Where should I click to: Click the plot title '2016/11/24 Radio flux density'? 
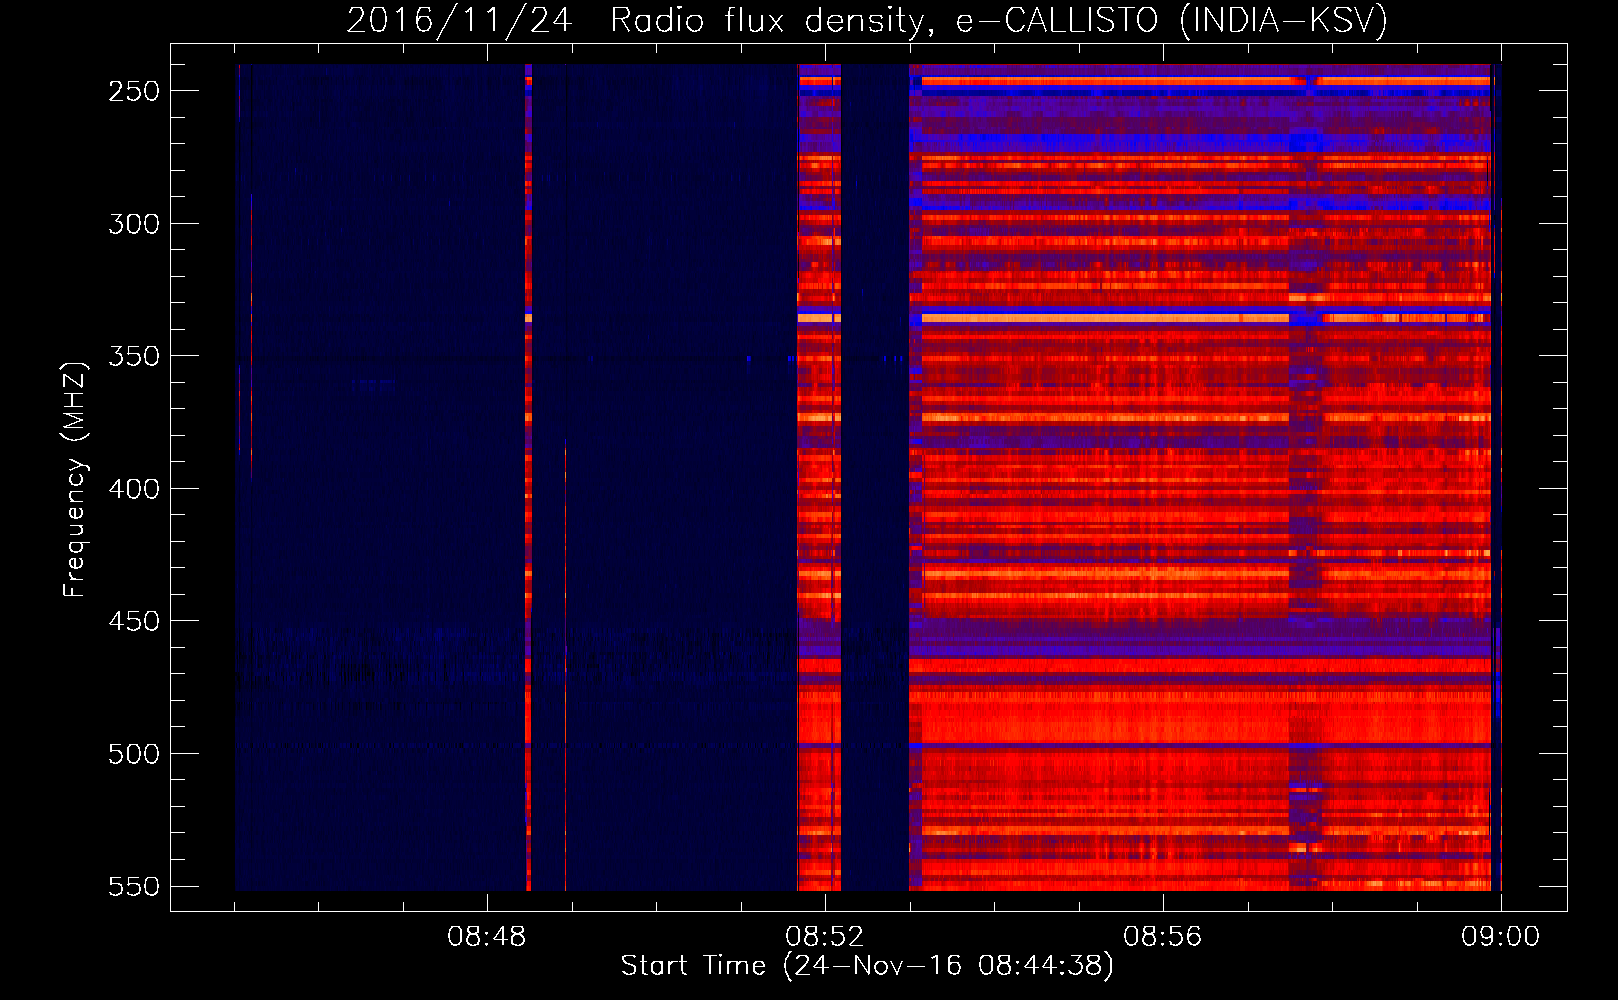(867, 20)
